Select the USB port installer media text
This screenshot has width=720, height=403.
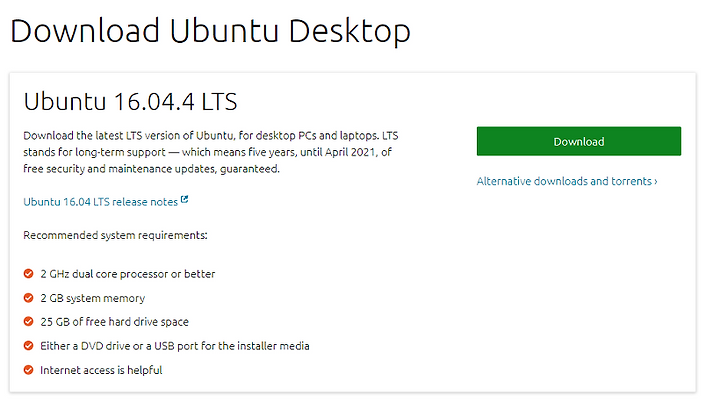[175, 346]
